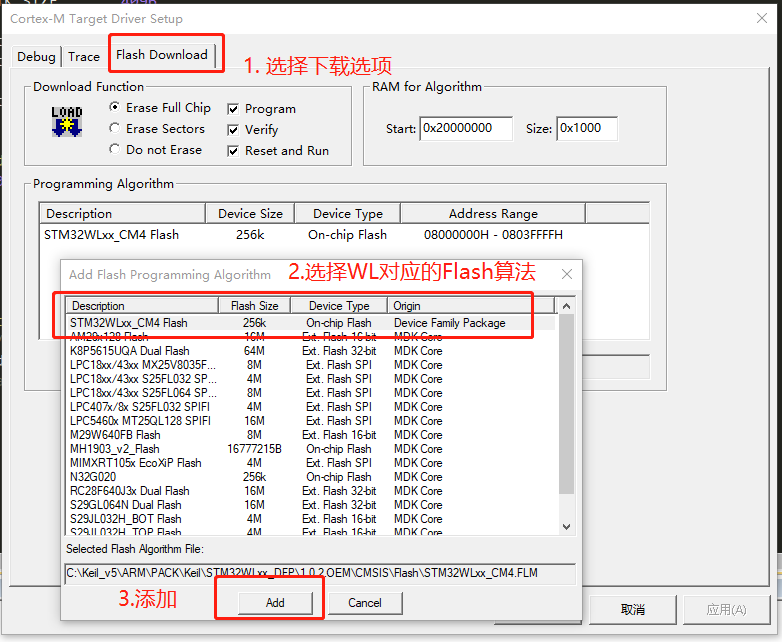
Task: Click the Address Range column header
Action: 493,214
